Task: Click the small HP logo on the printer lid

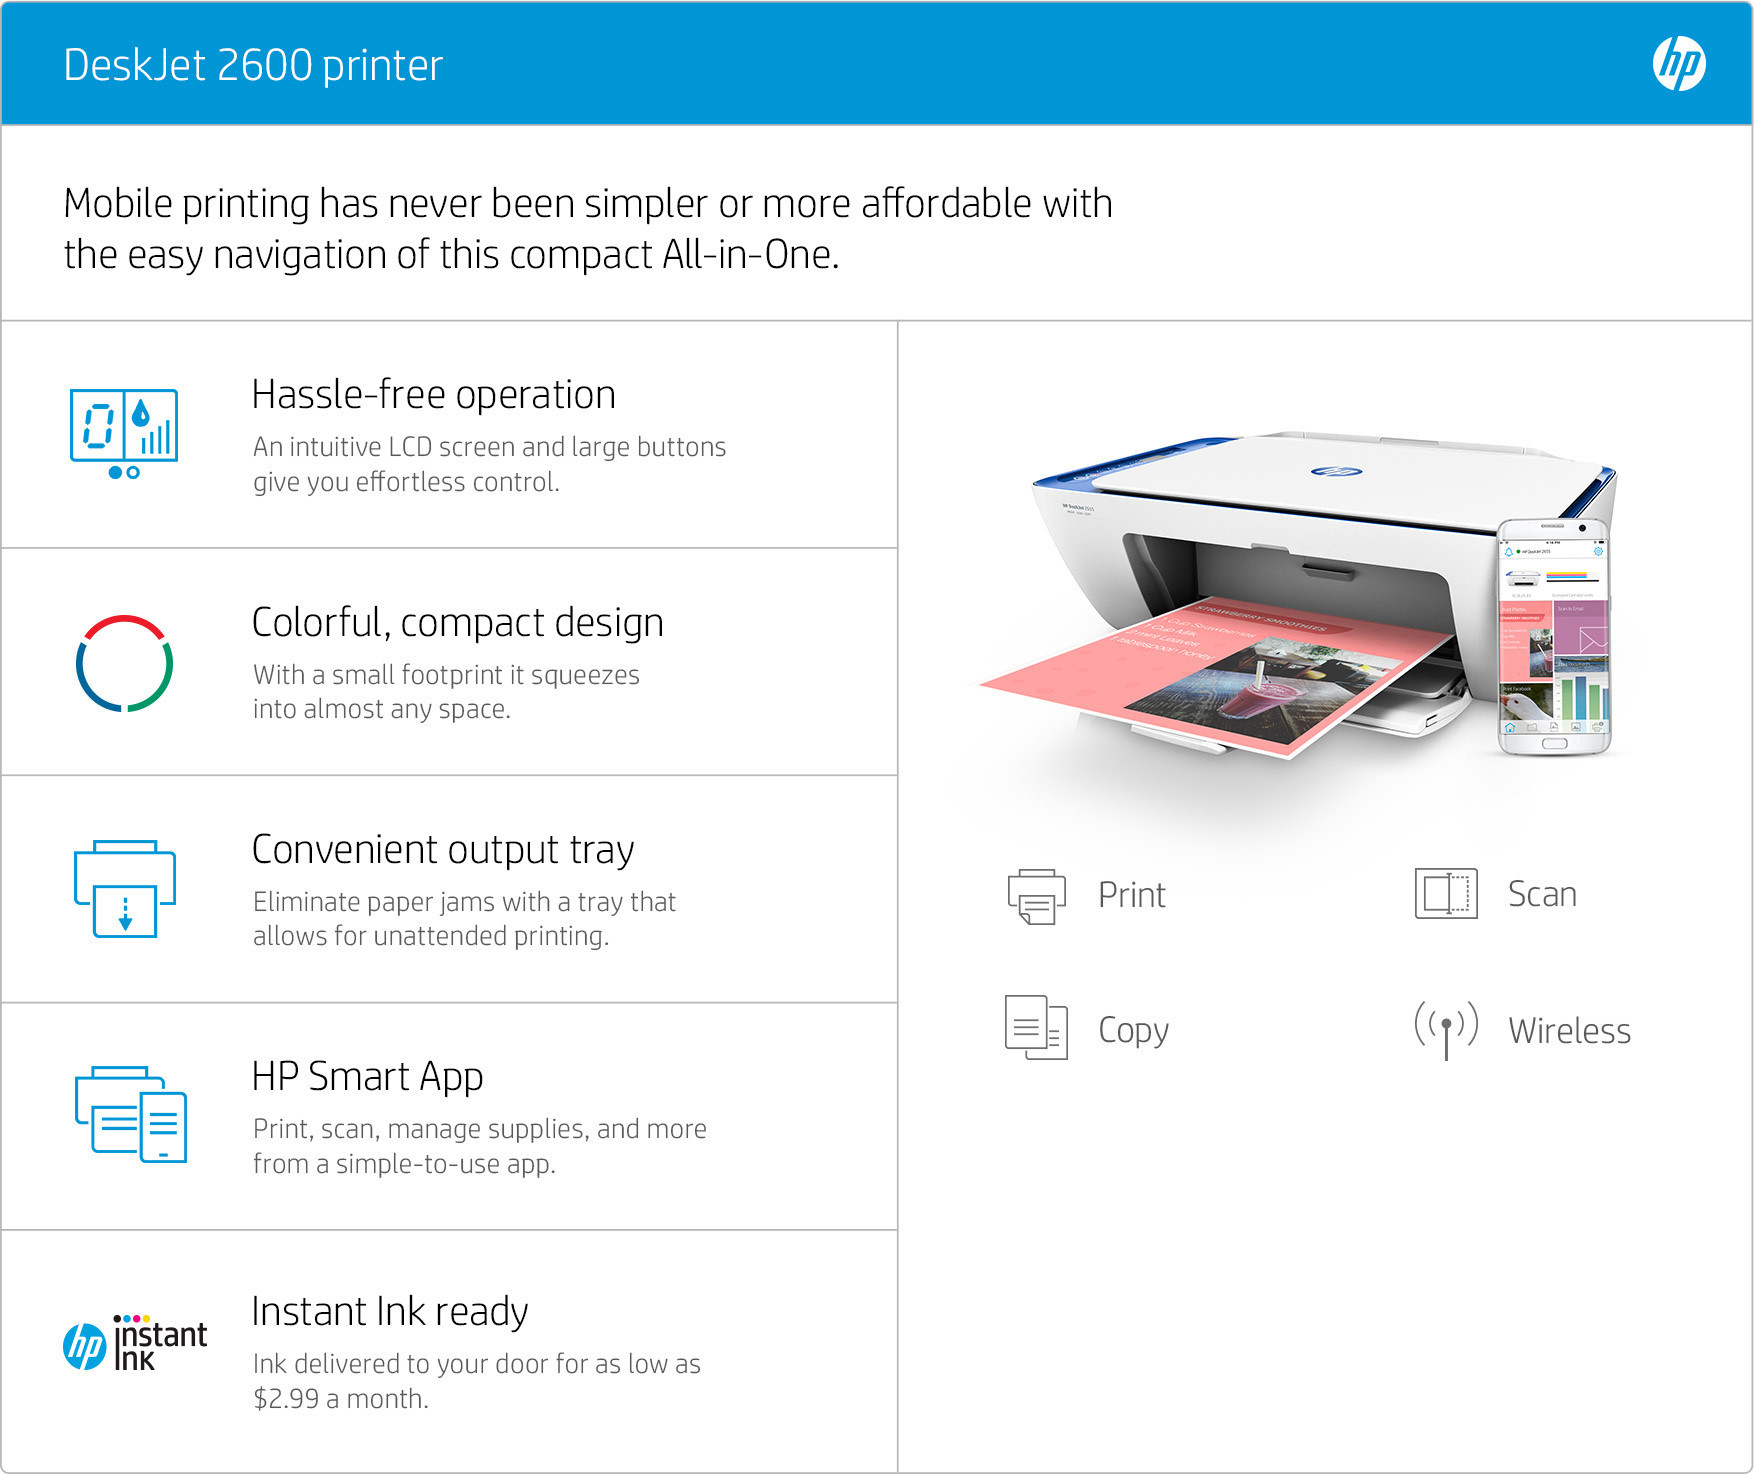Action: coord(1336,471)
